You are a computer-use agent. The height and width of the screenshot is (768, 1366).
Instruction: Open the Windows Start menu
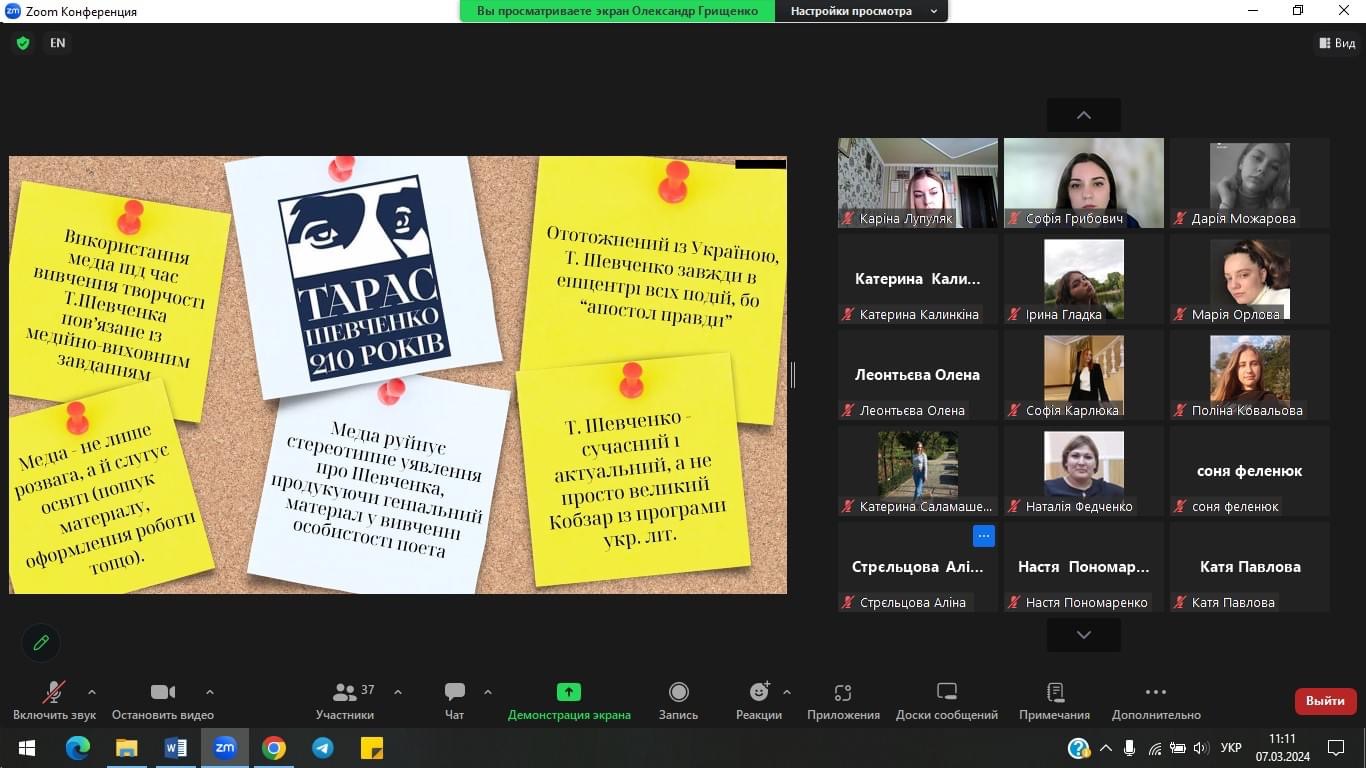26,748
